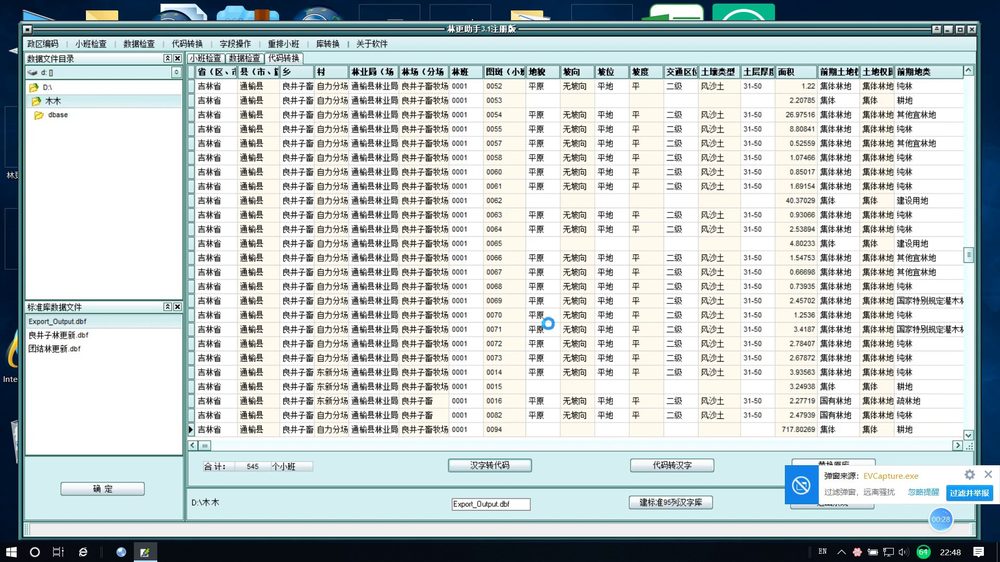Viewport: 1000px width, 562px height.
Task: Open Cortana search circle on taskbar
Action: [x=34, y=552]
